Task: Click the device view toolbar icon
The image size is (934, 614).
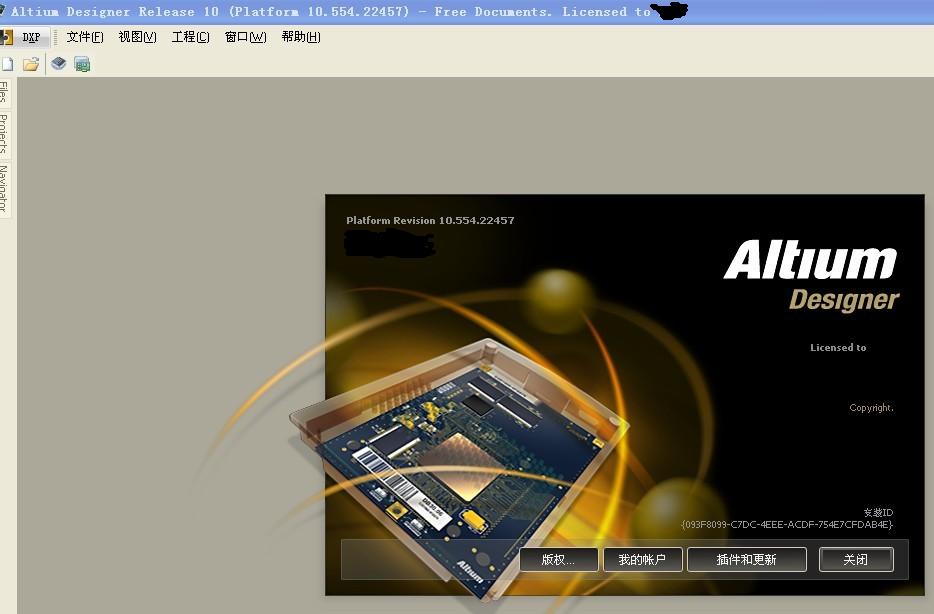Action: pos(58,63)
